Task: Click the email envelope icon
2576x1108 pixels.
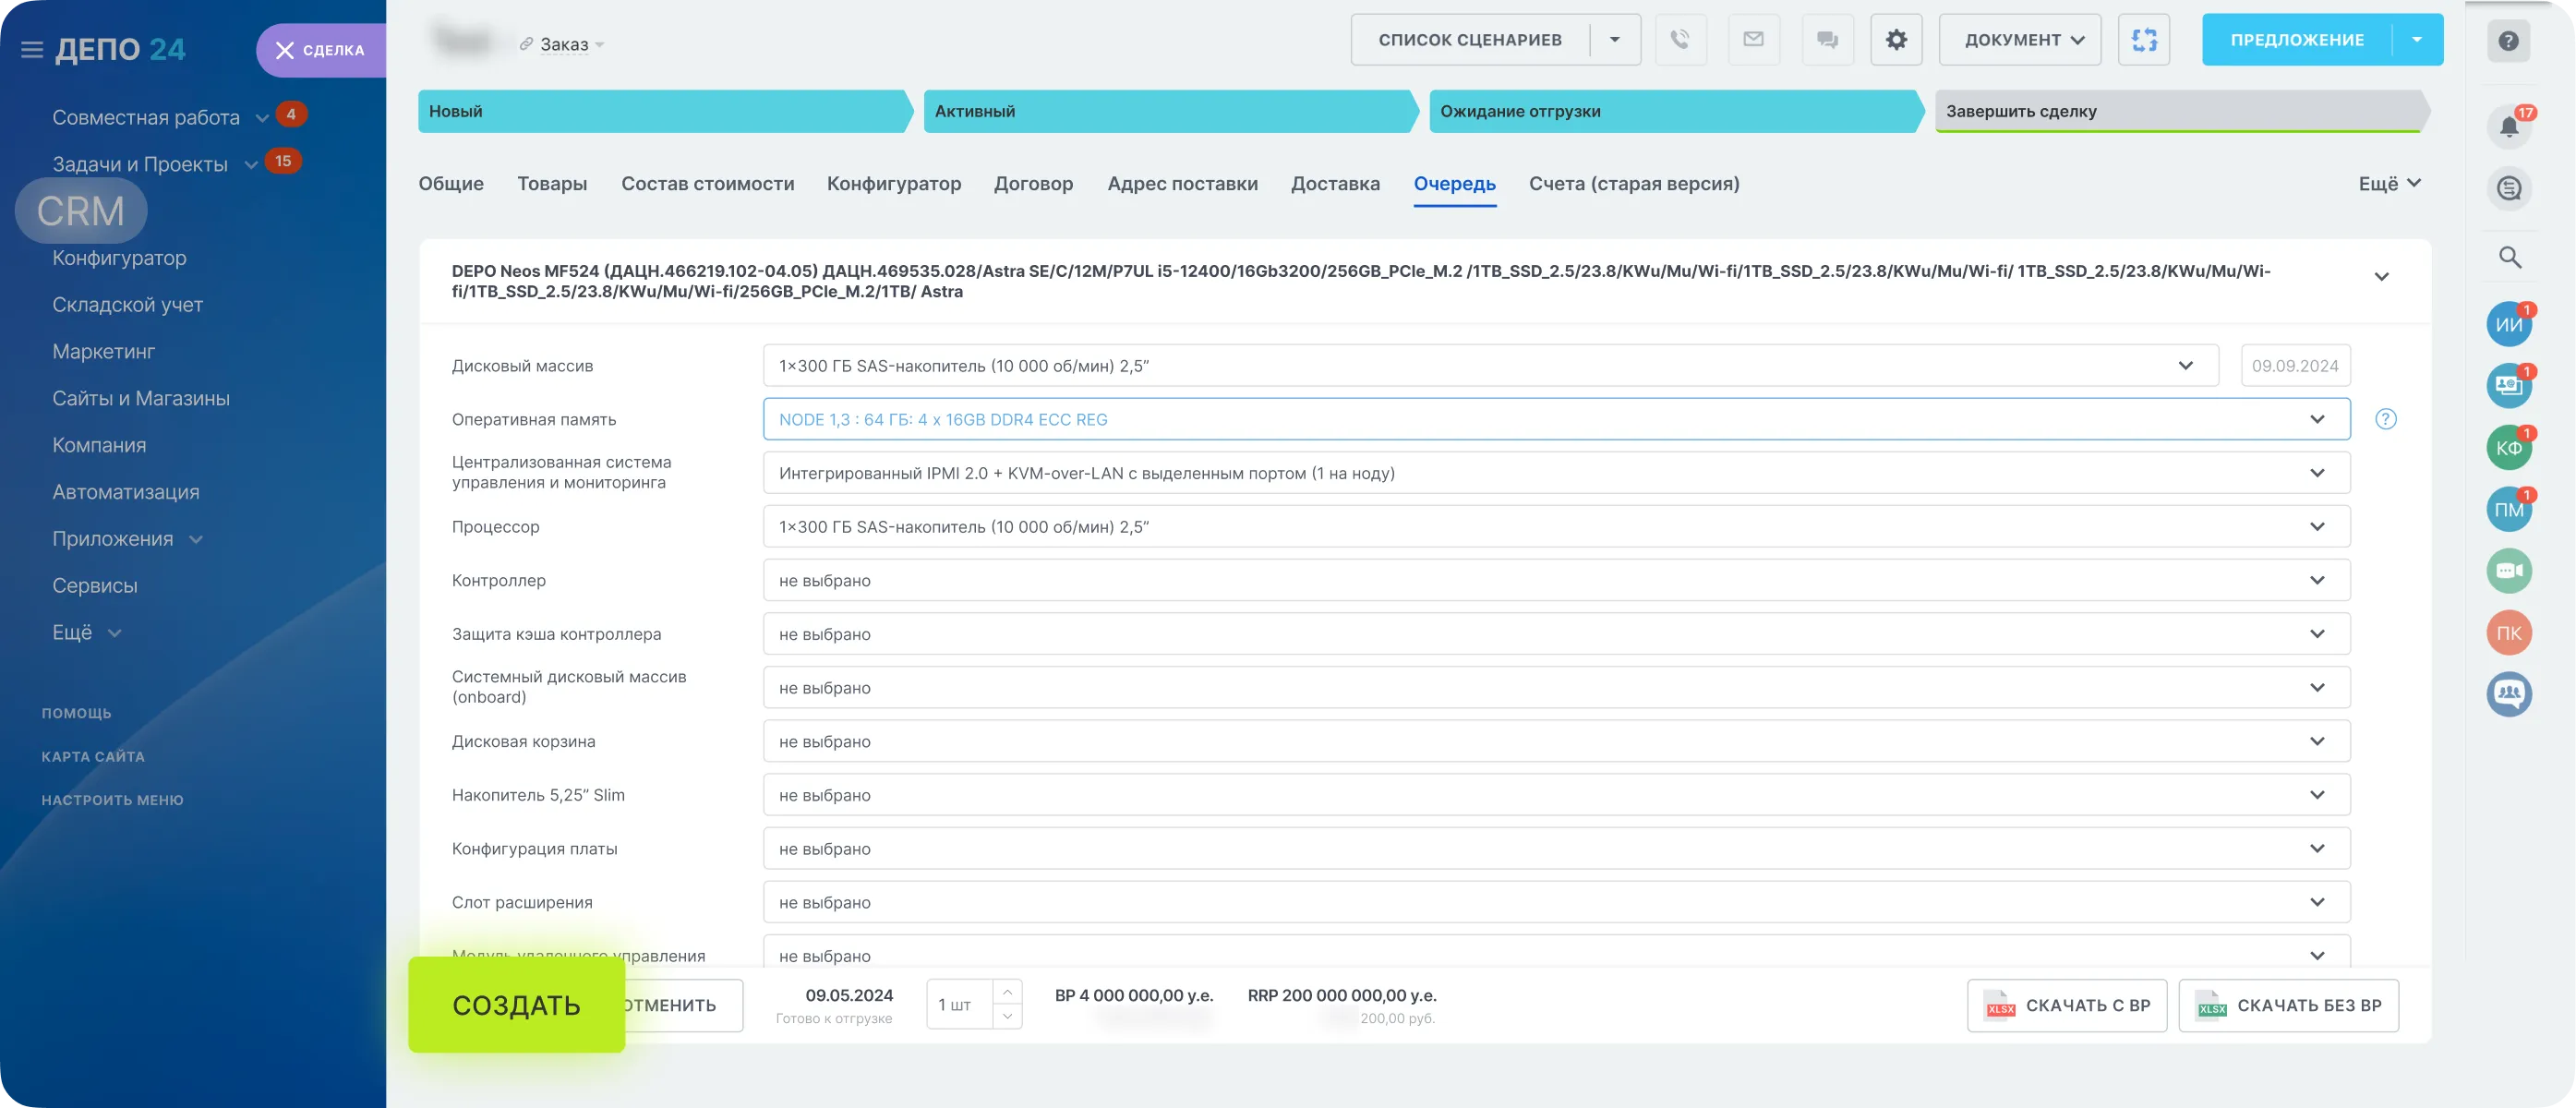Action: click(1753, 40)
